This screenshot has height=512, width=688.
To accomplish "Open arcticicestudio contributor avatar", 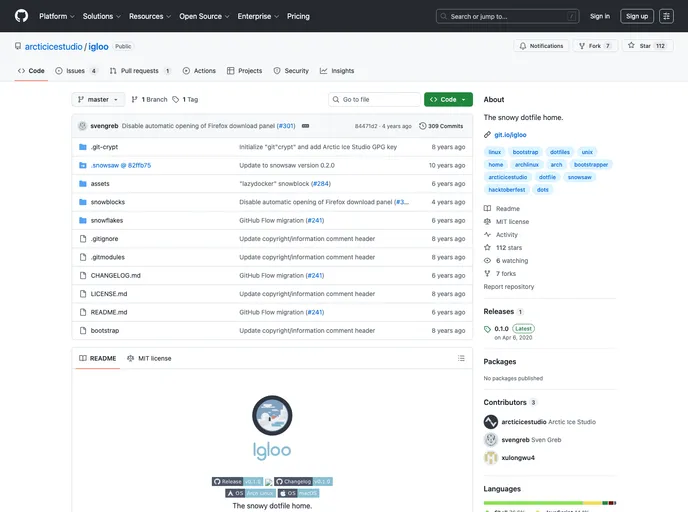I will (x=491, y=422).
